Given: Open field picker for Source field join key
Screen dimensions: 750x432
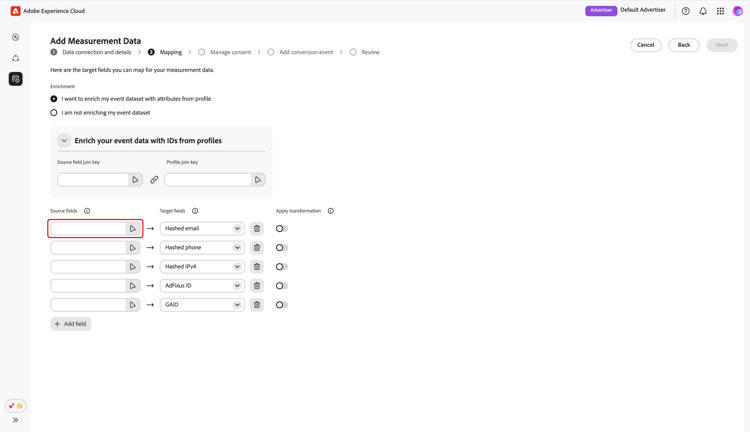Looking at the screenshot, I should [x=135, y=180].
